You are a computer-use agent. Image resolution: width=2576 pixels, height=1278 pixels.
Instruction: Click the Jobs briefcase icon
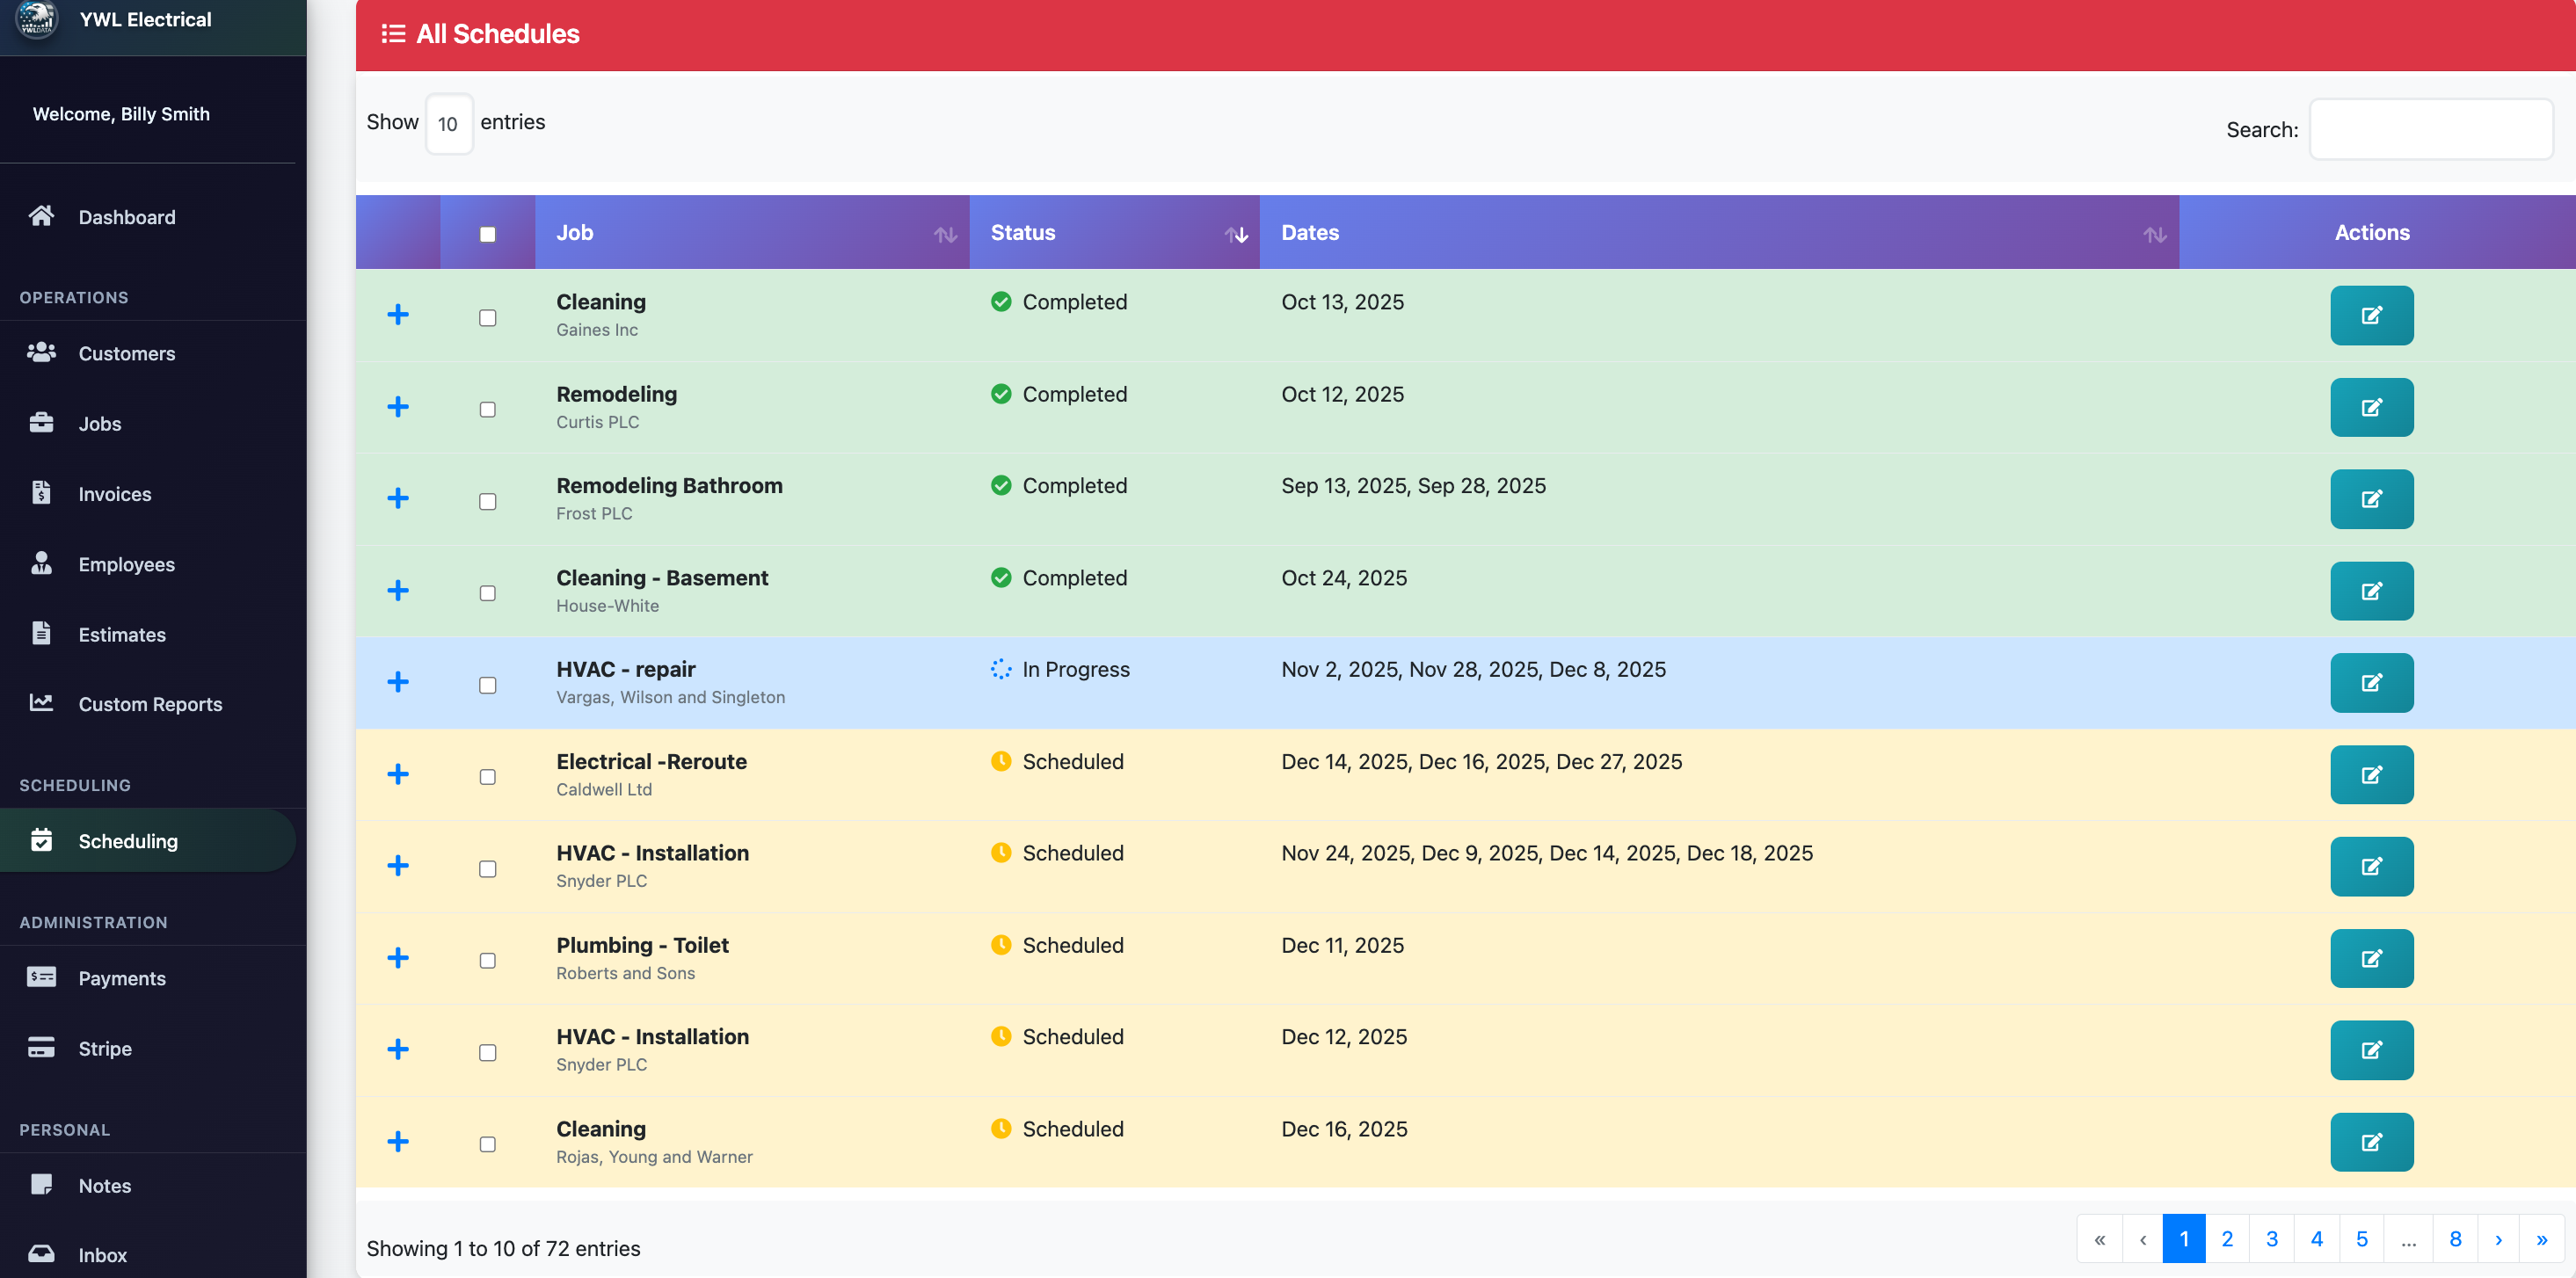(41, 423)
